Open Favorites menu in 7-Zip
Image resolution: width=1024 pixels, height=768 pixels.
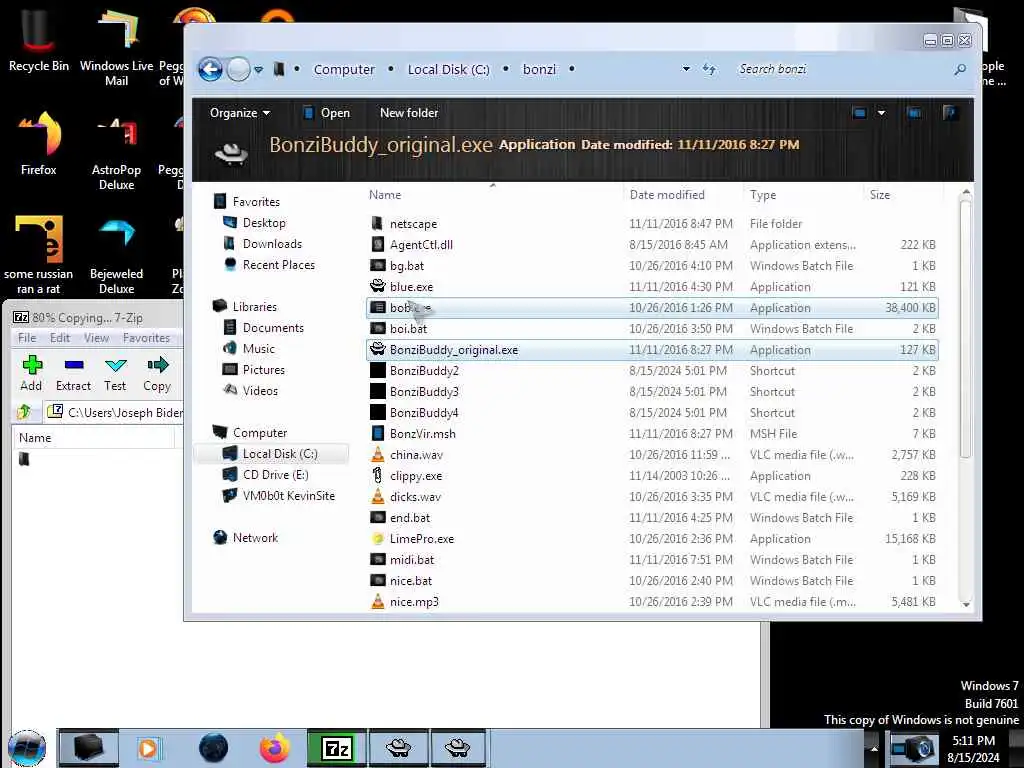click(146, 338)
